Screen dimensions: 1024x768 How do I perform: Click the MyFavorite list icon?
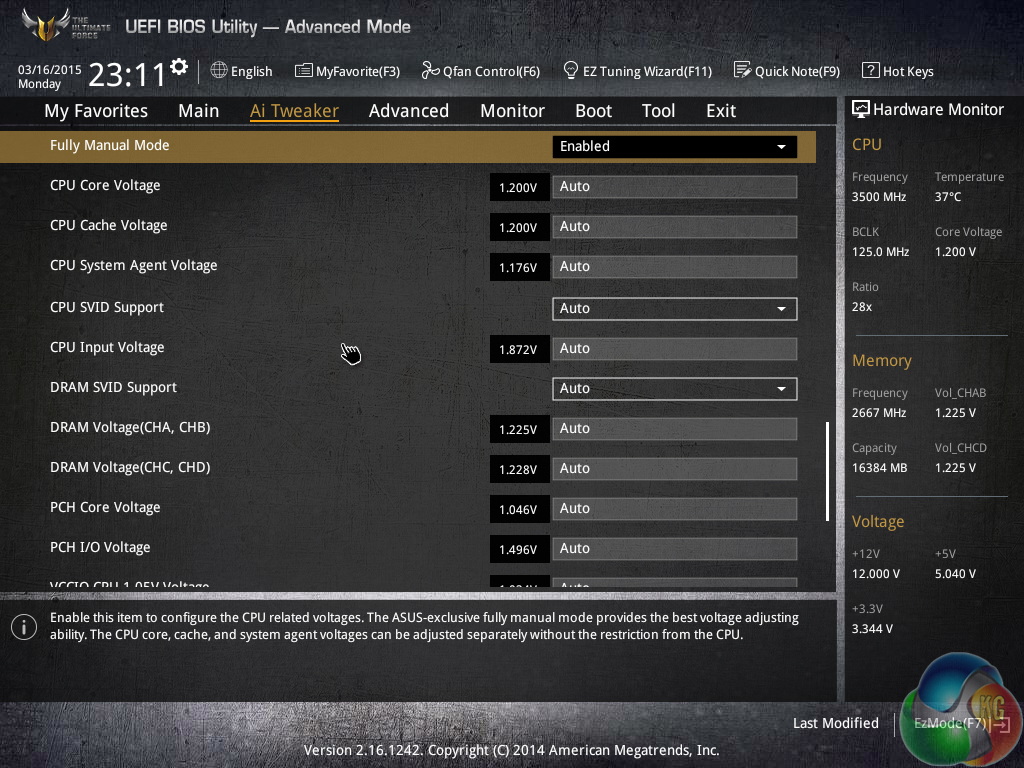click(303, 71)
